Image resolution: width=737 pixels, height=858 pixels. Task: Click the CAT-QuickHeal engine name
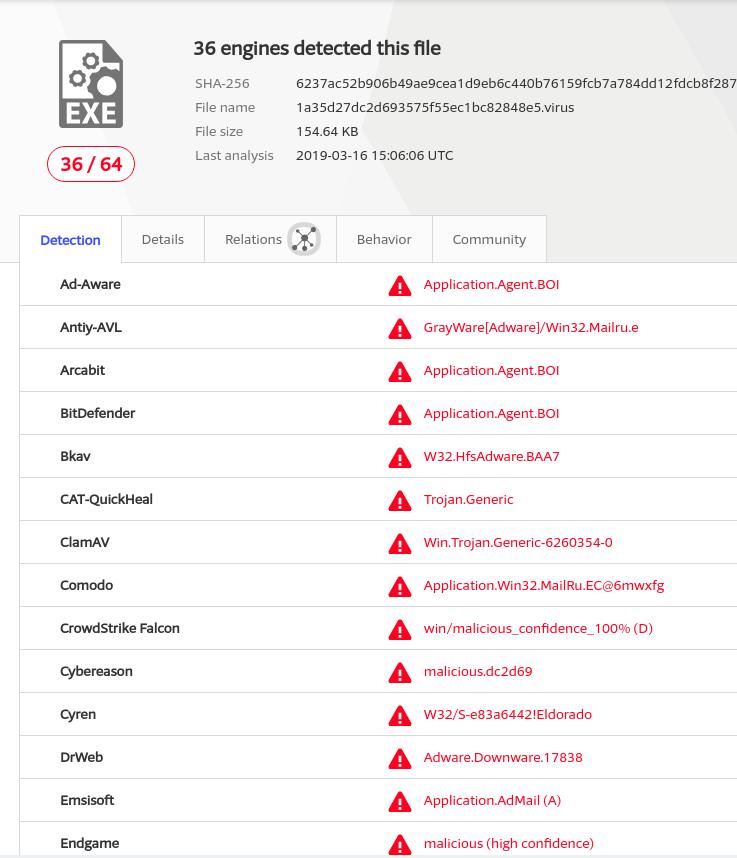point(107,499)
